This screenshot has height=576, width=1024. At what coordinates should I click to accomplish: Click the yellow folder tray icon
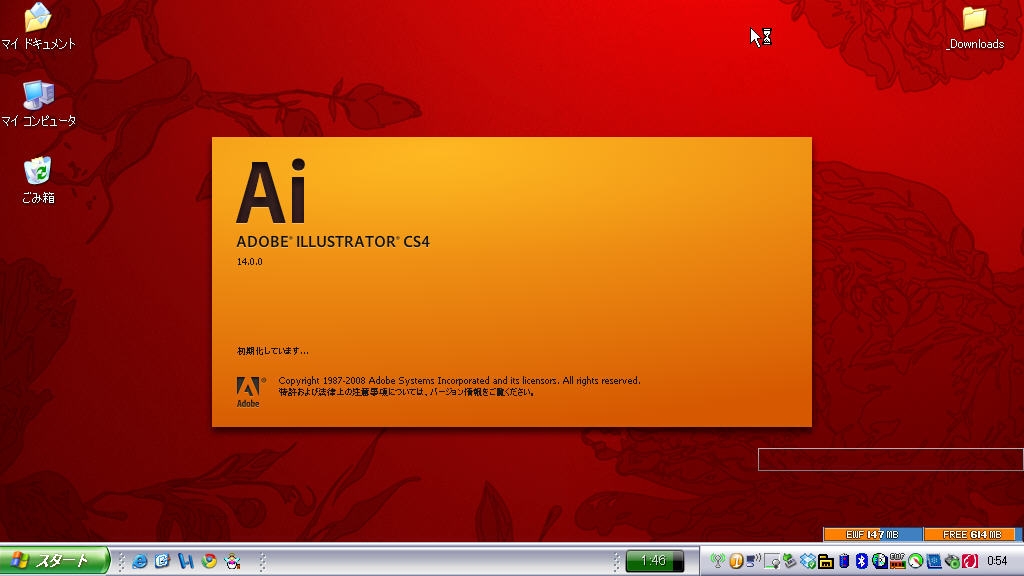(x=826, y=561)
